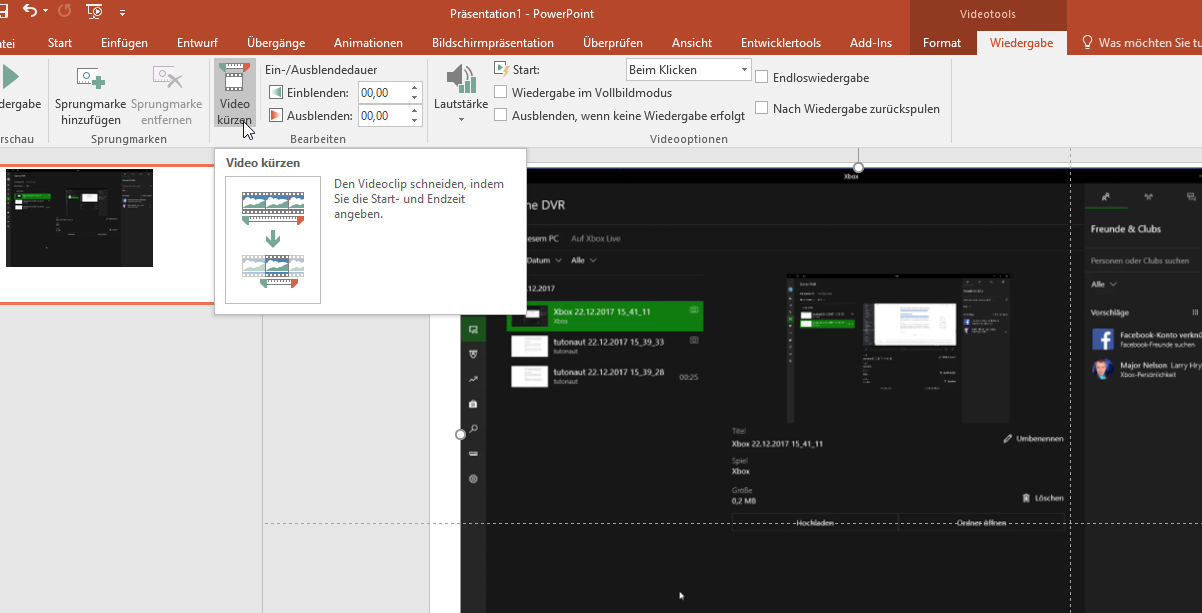Select clip 'tutonaut 22.12.2017 15_39_33'
This screenshot has height=613, width=1202.
(604, 346)
